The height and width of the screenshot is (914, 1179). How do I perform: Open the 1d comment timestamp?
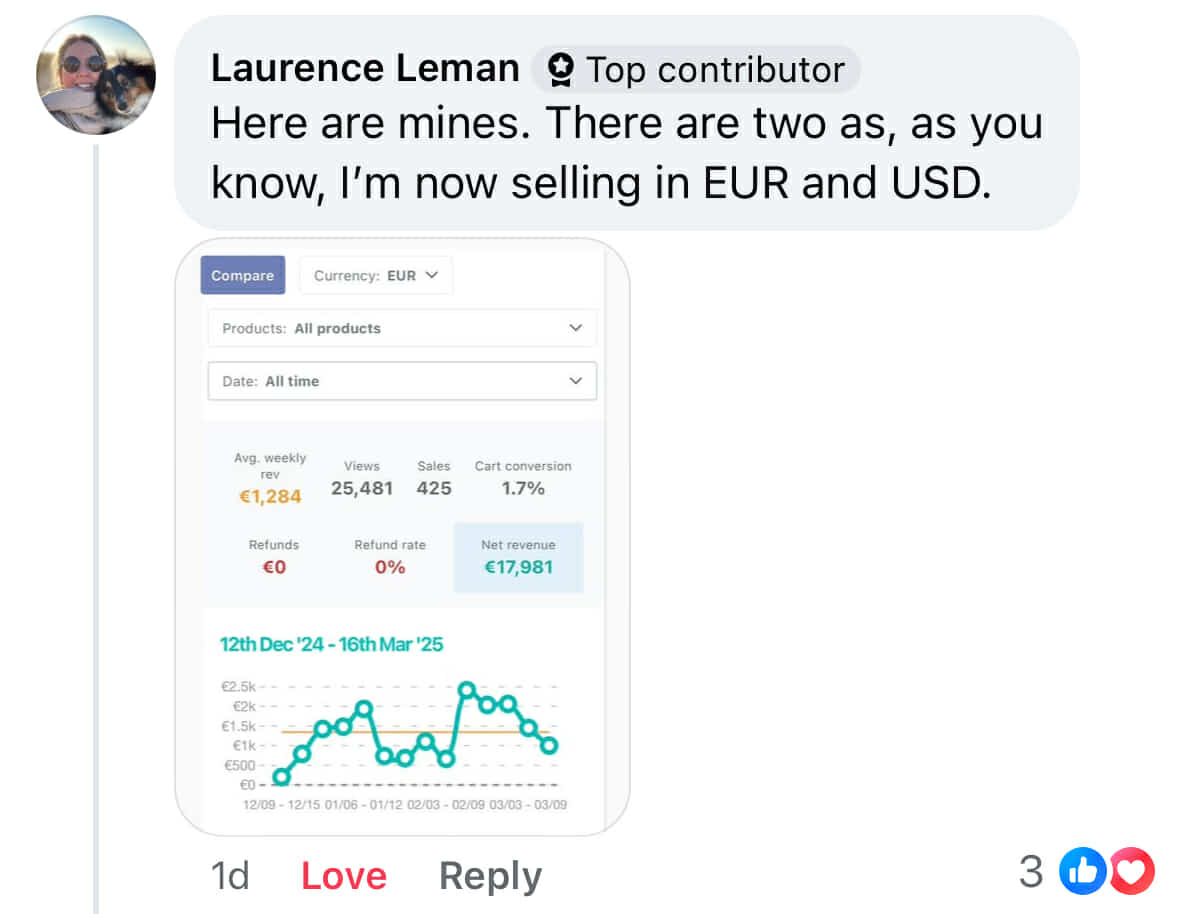[x=229, y=876]
